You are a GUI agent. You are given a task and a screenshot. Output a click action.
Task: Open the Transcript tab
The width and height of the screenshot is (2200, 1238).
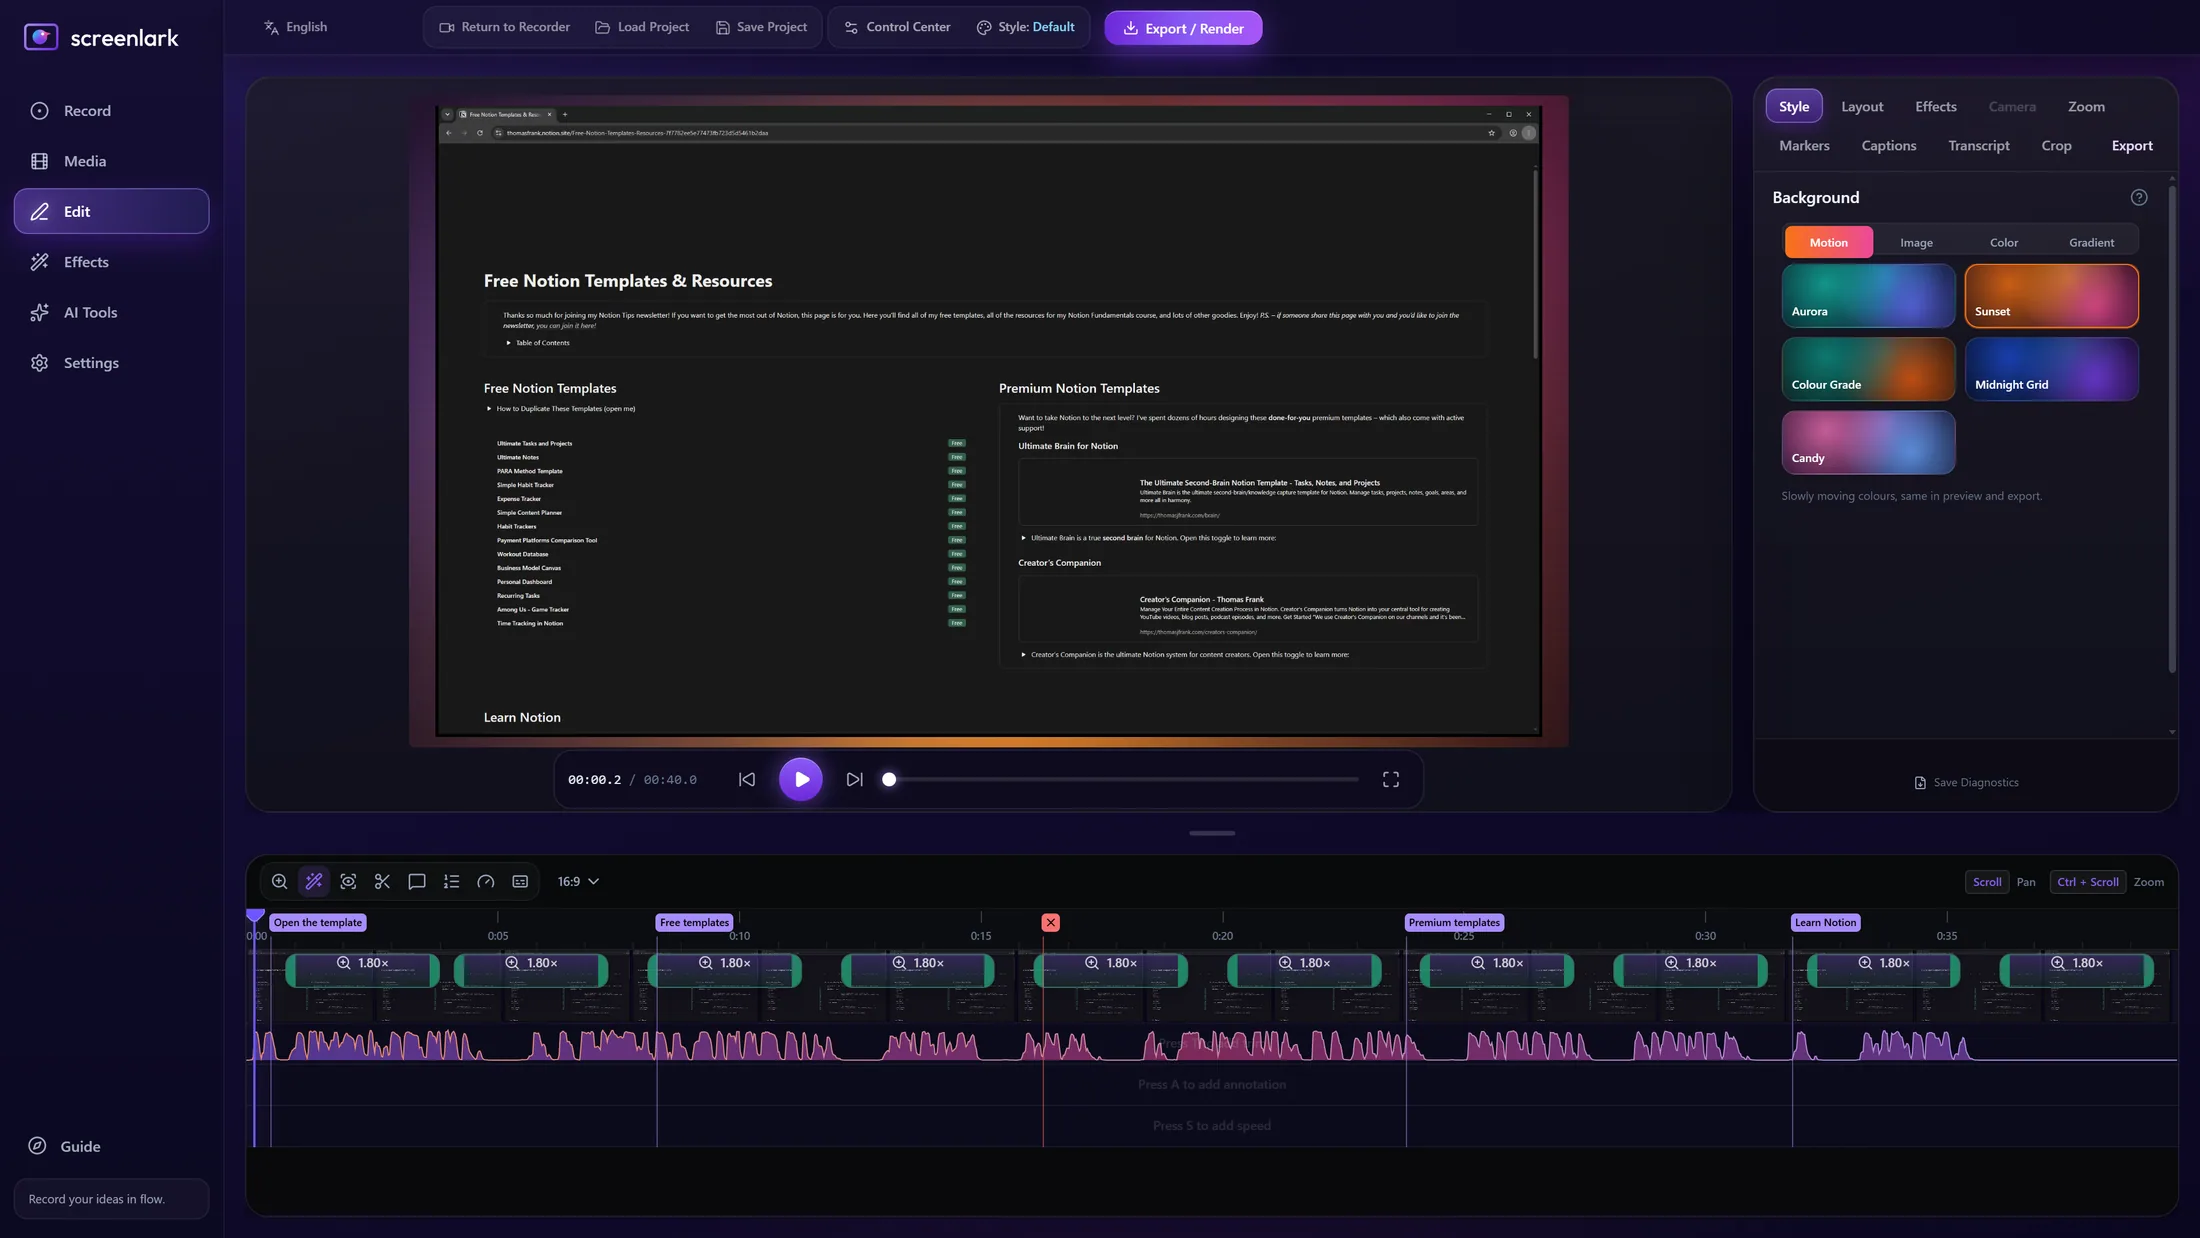[1979, 146]
